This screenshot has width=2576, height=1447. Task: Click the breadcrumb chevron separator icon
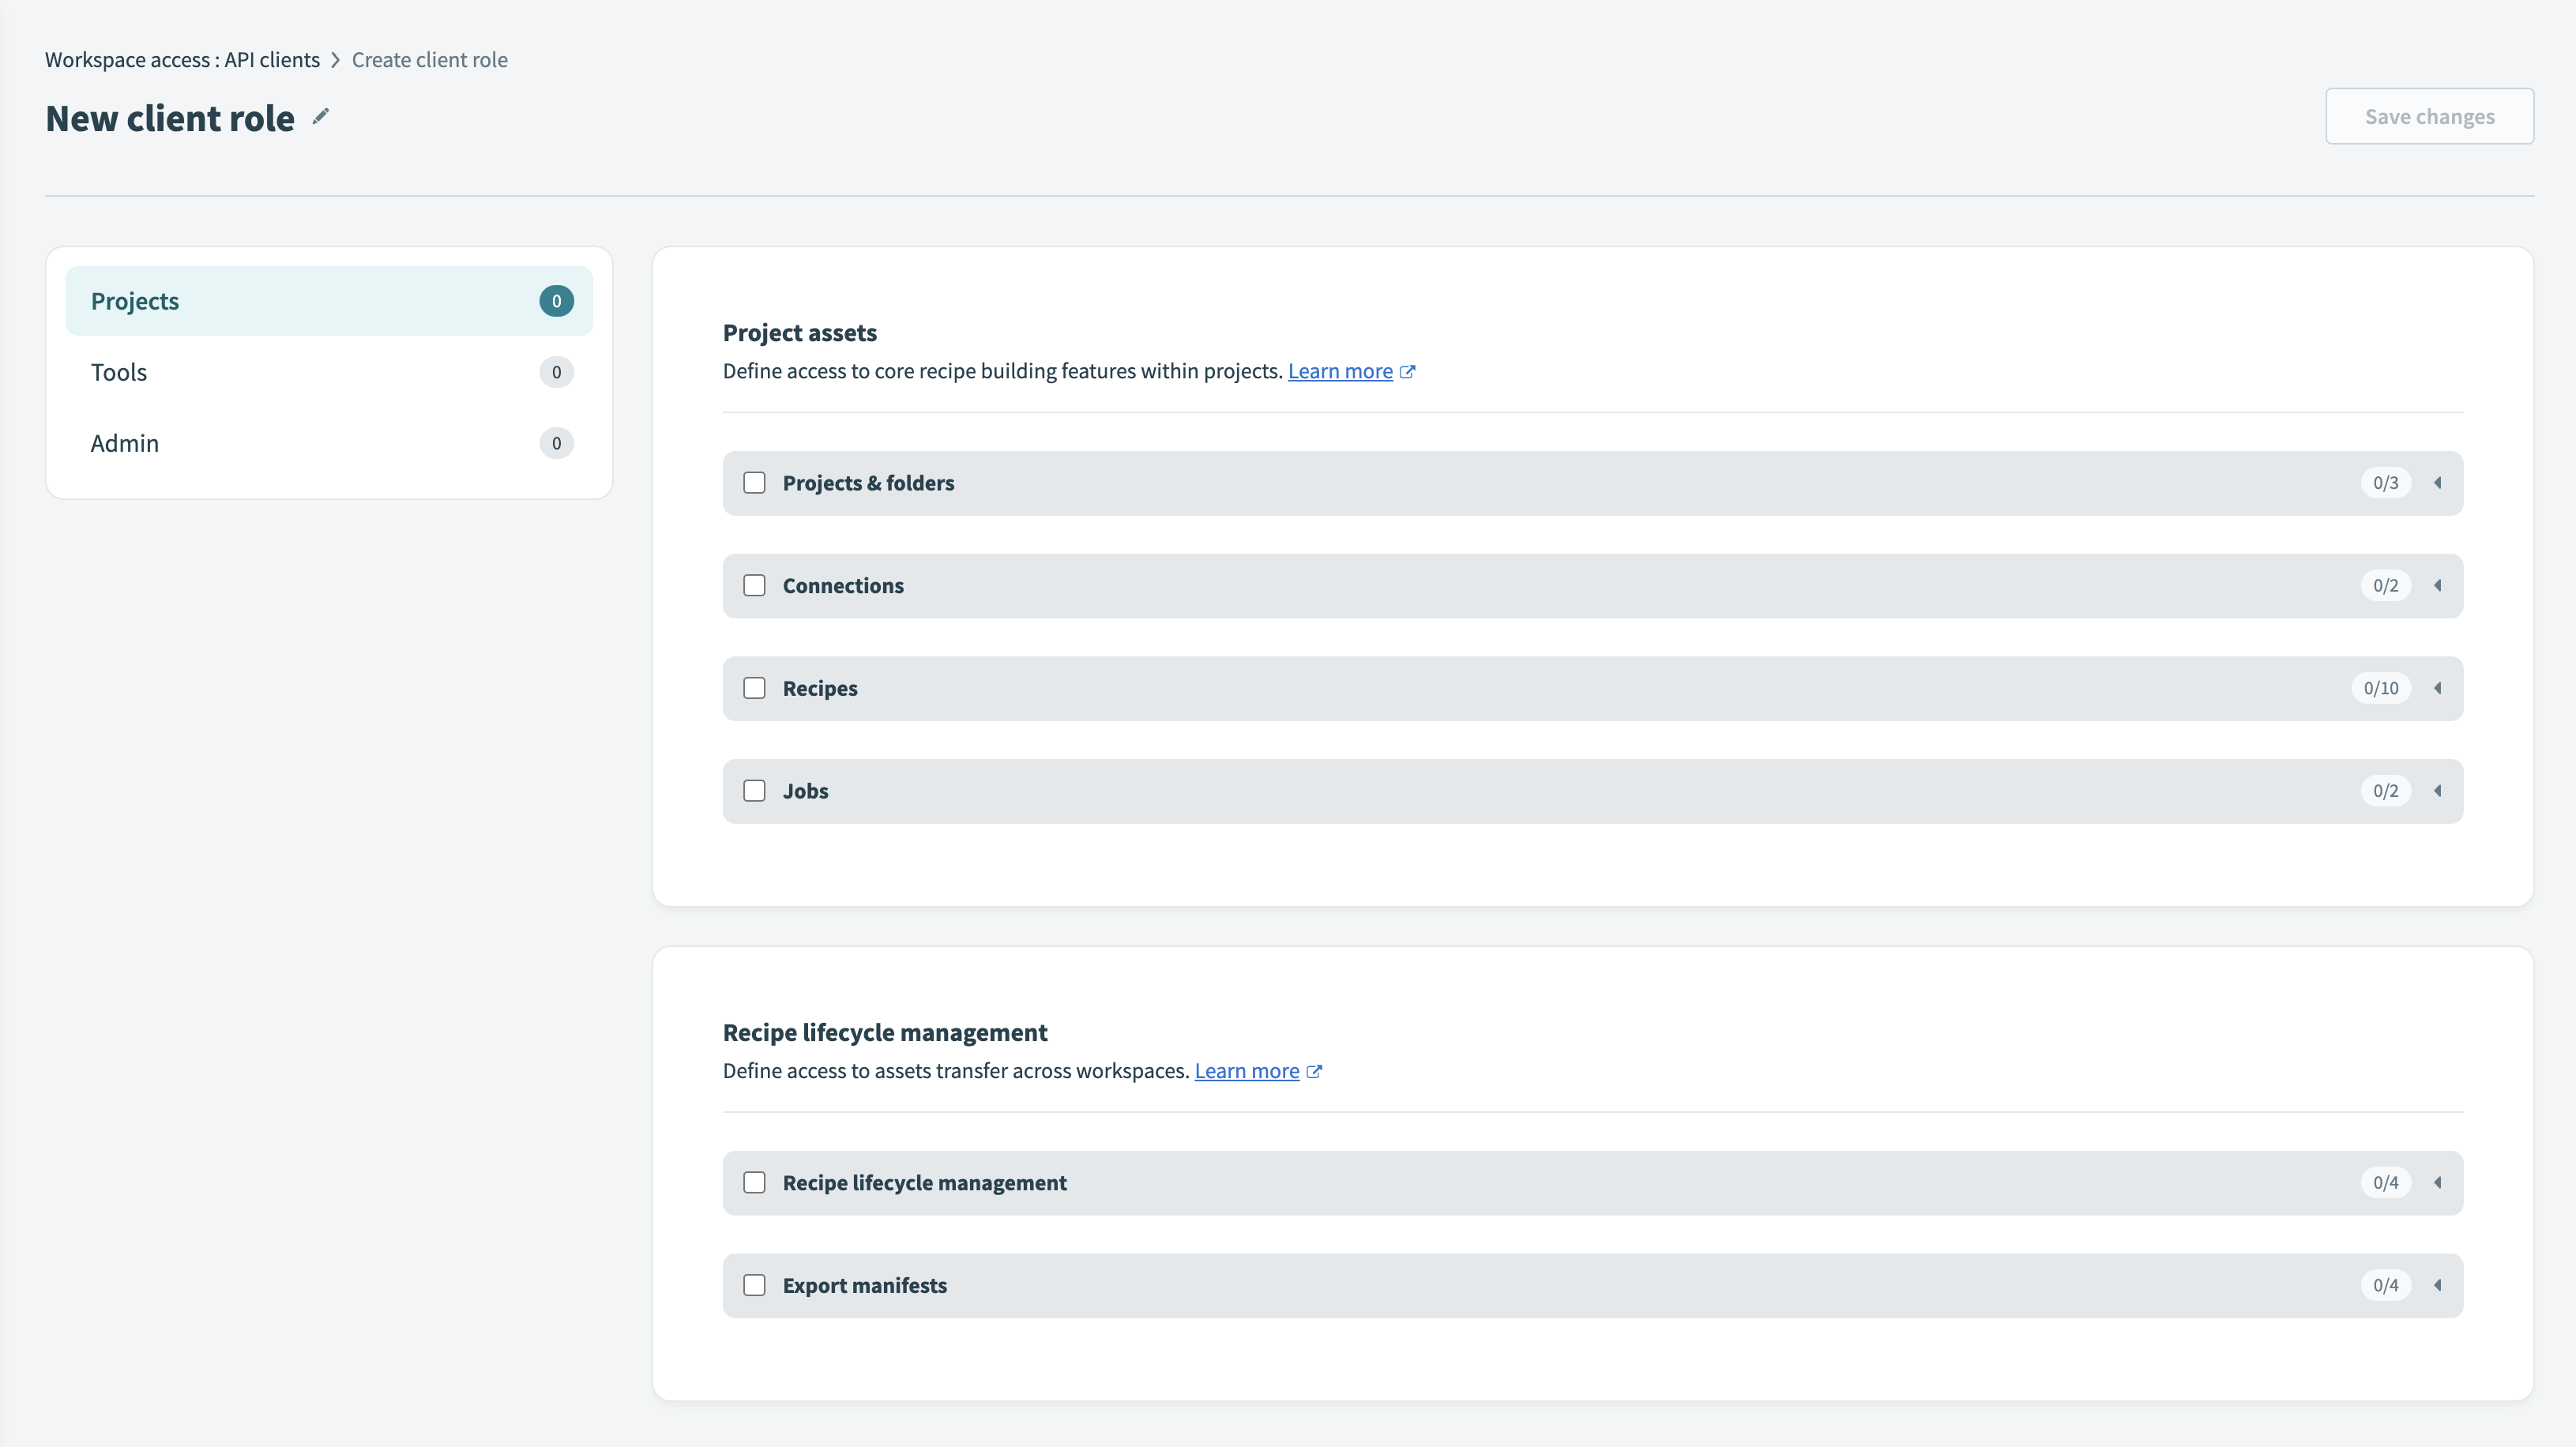pos(336,60)
